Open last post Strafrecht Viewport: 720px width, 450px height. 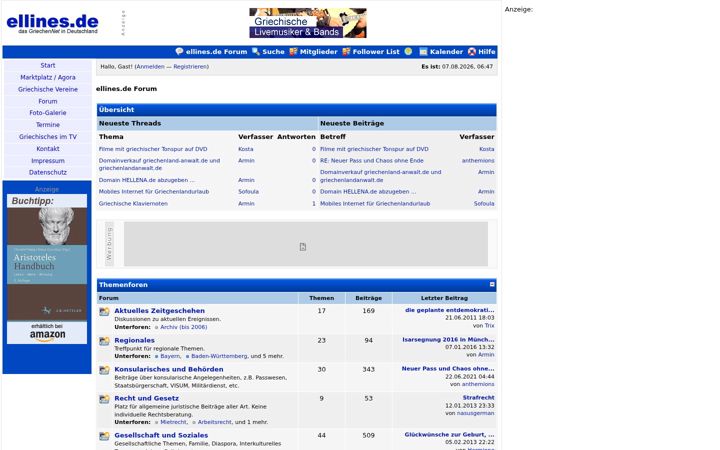coord(478,398)
